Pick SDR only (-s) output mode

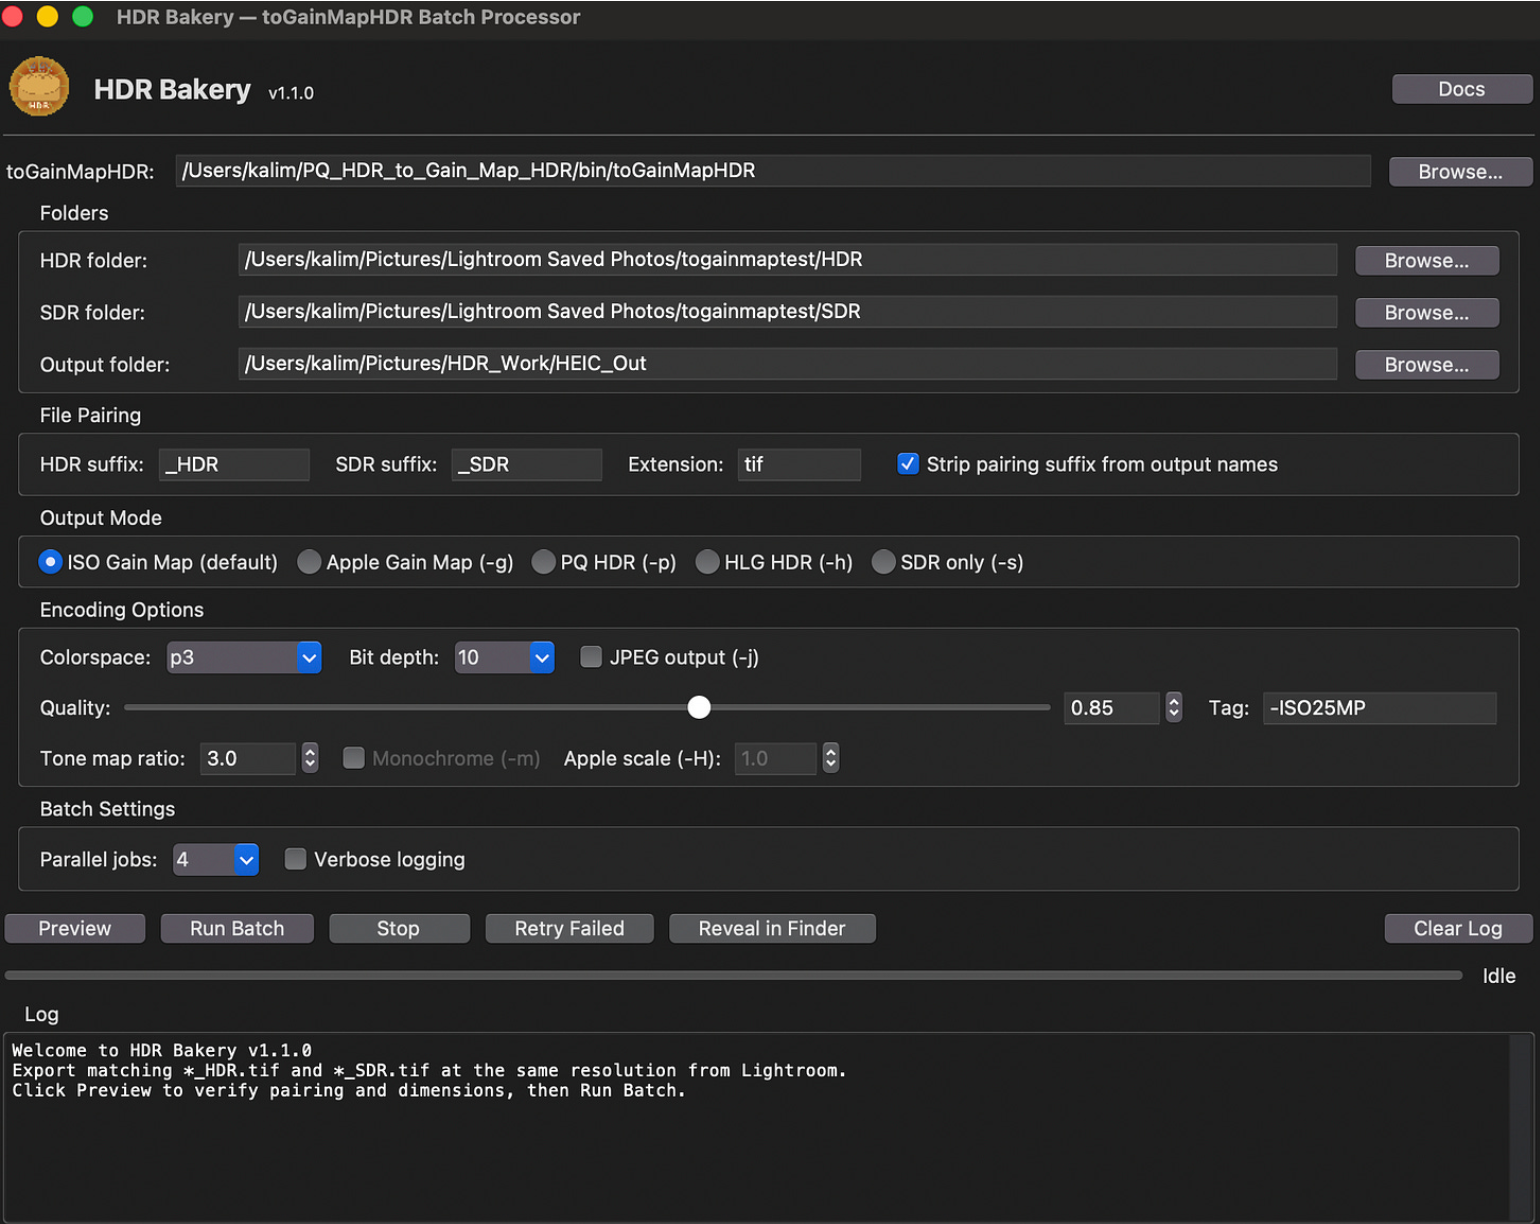[884, 563]
